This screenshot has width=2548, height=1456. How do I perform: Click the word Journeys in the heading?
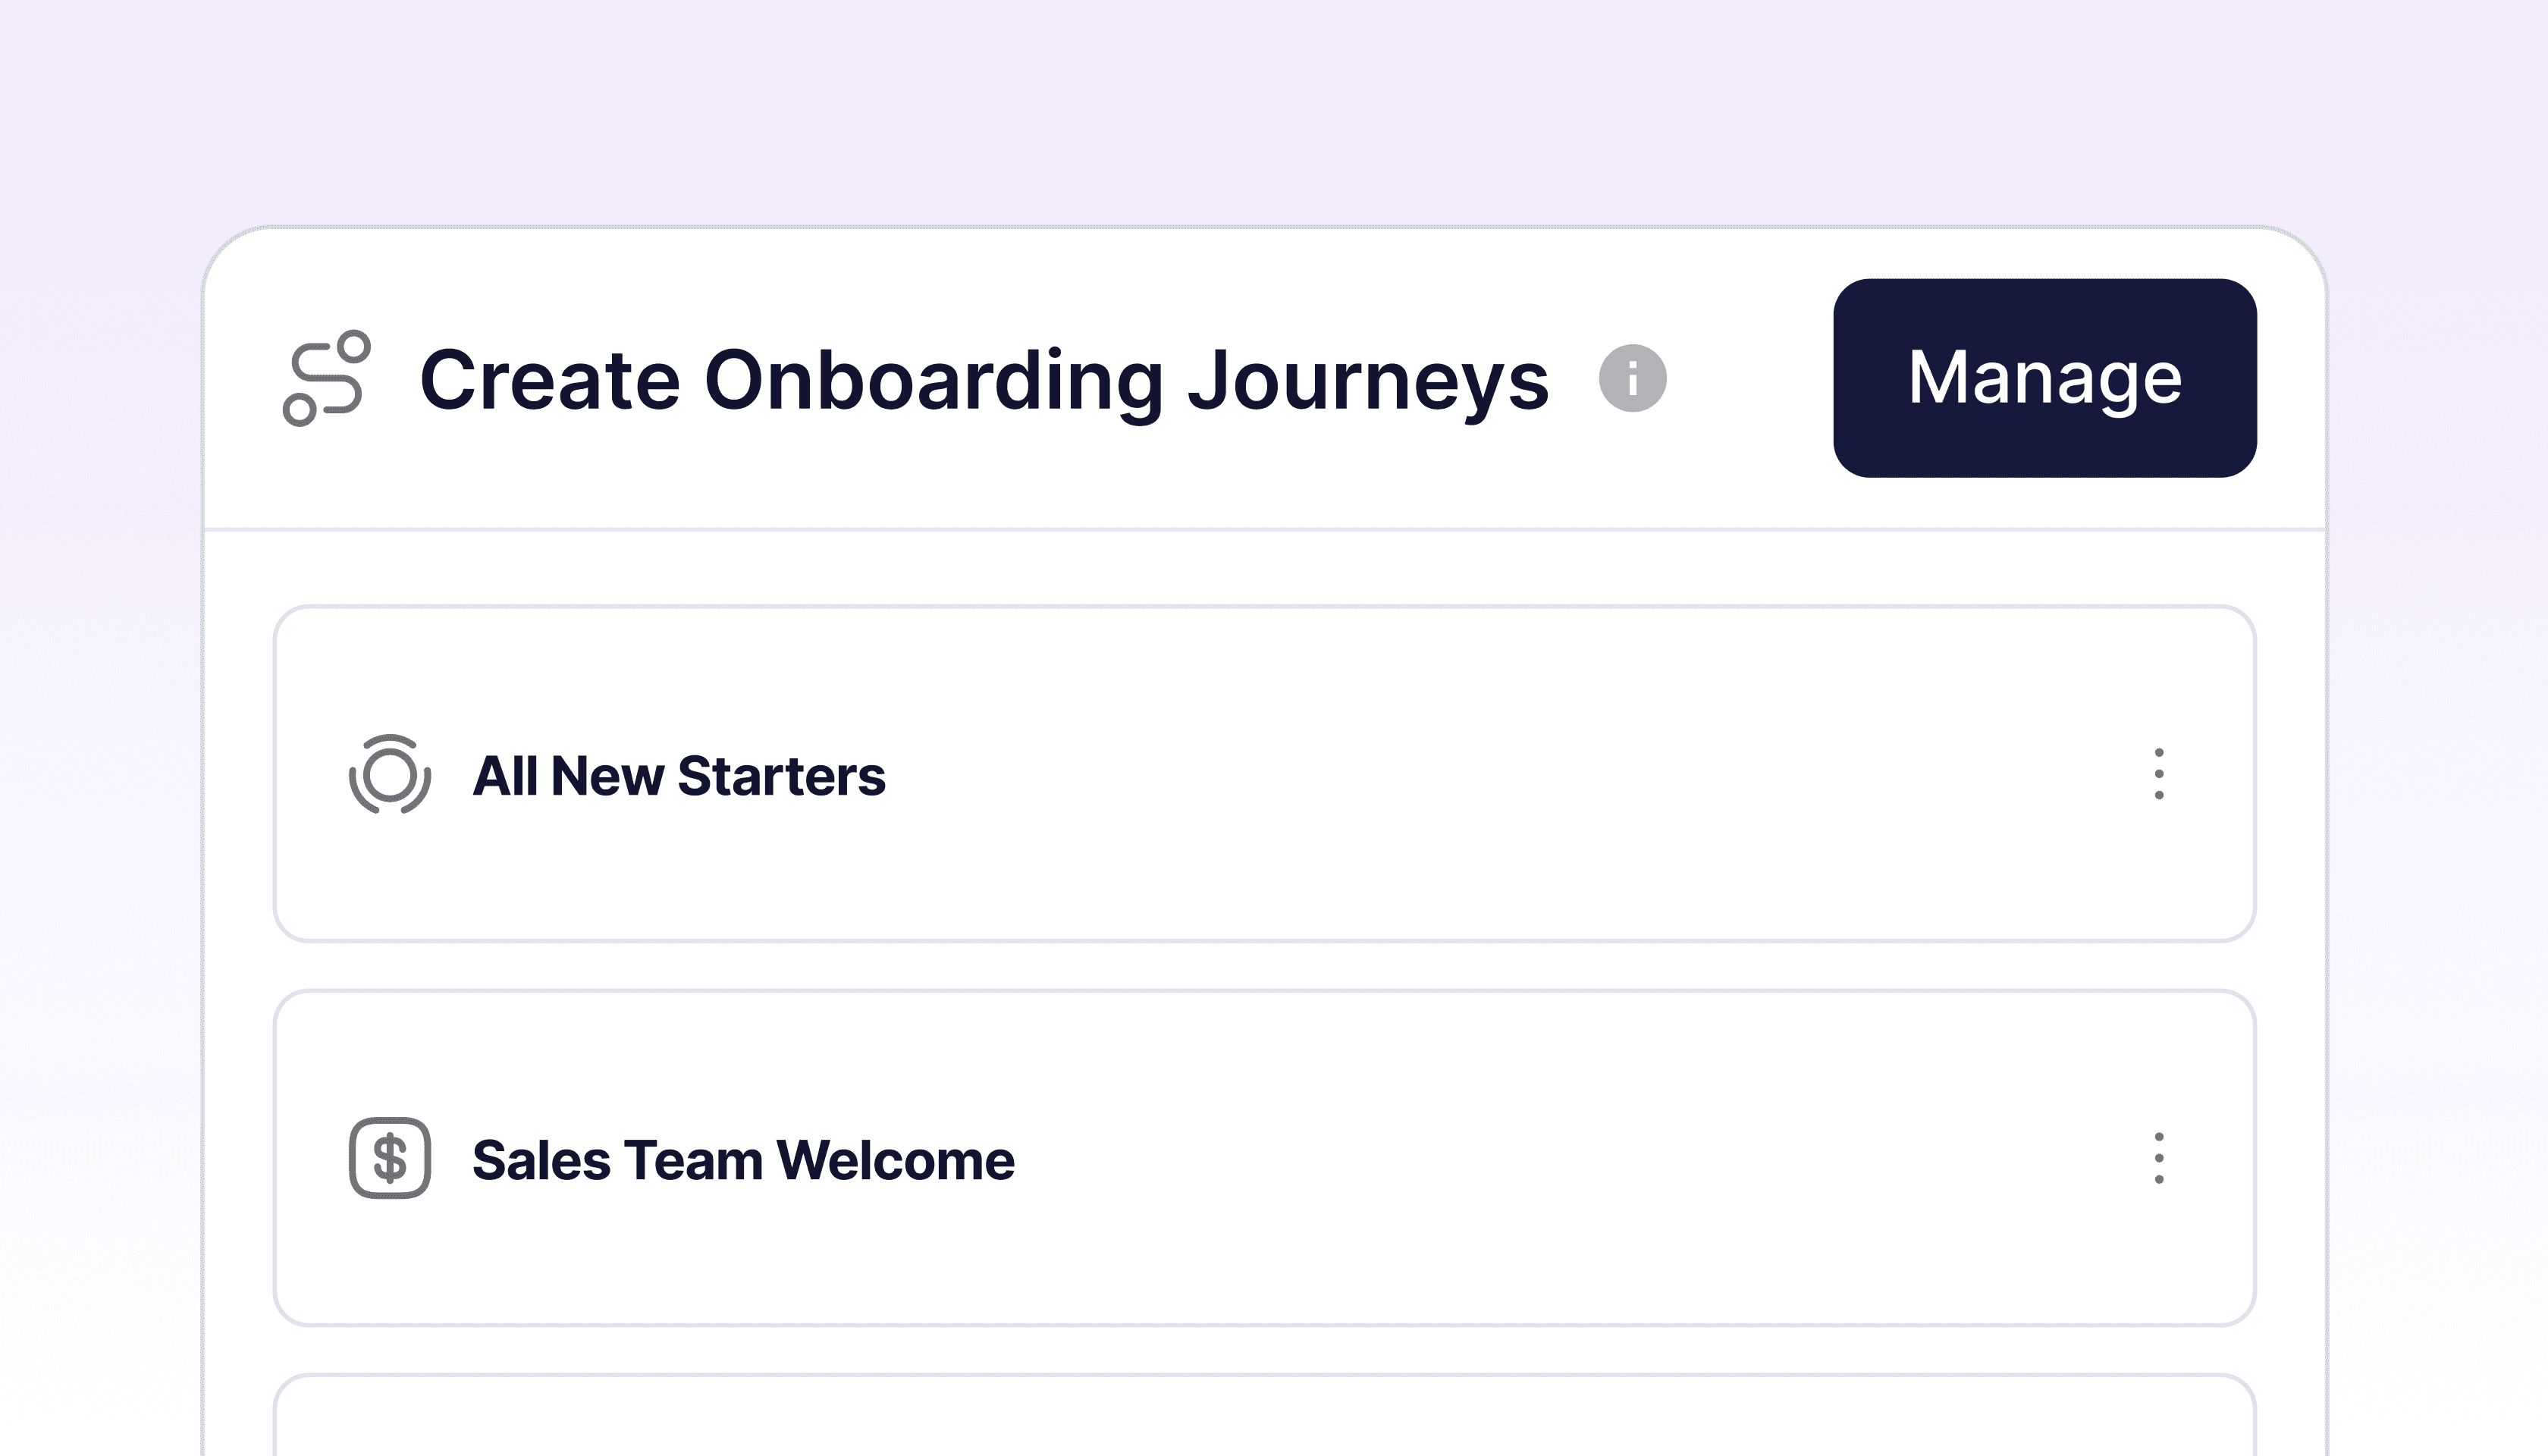pos(1367,380)
